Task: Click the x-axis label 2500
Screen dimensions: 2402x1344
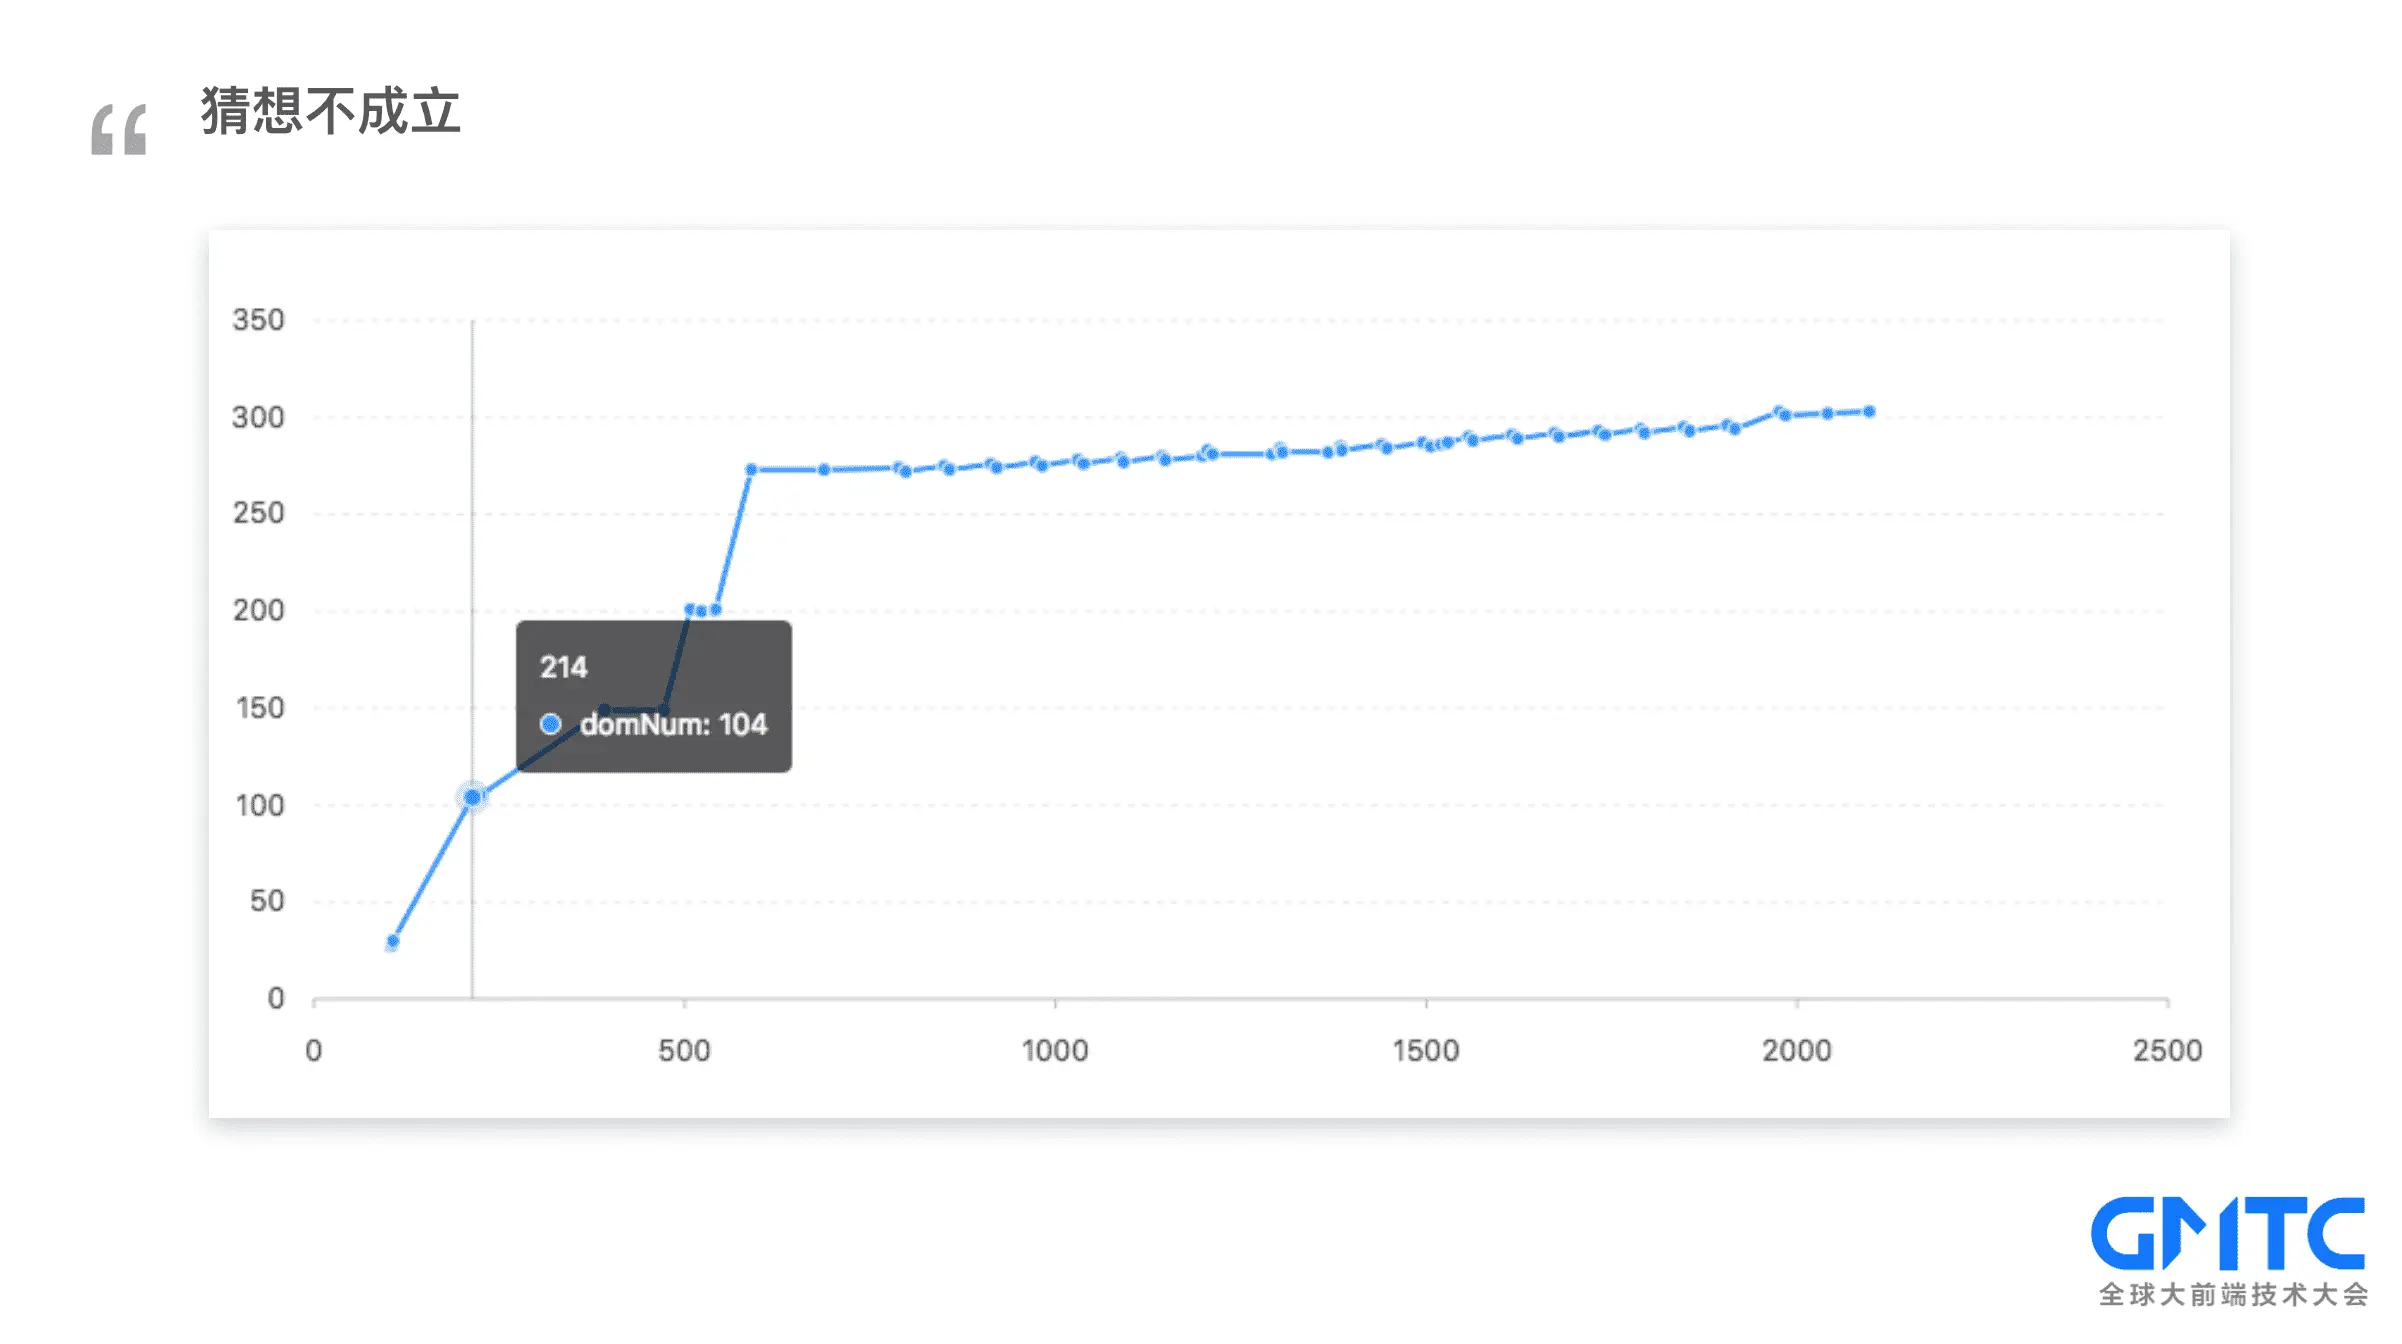Action: [x=2167, y=1050]
